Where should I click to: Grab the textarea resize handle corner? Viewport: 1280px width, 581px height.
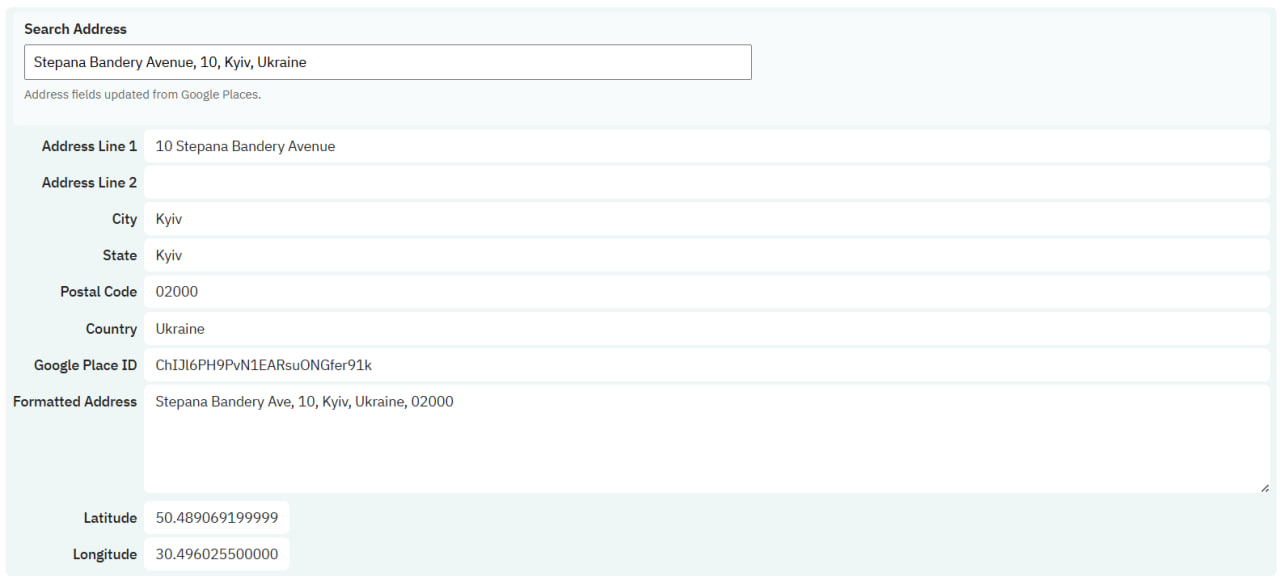pyautogui.click(x=1264, y=487)
